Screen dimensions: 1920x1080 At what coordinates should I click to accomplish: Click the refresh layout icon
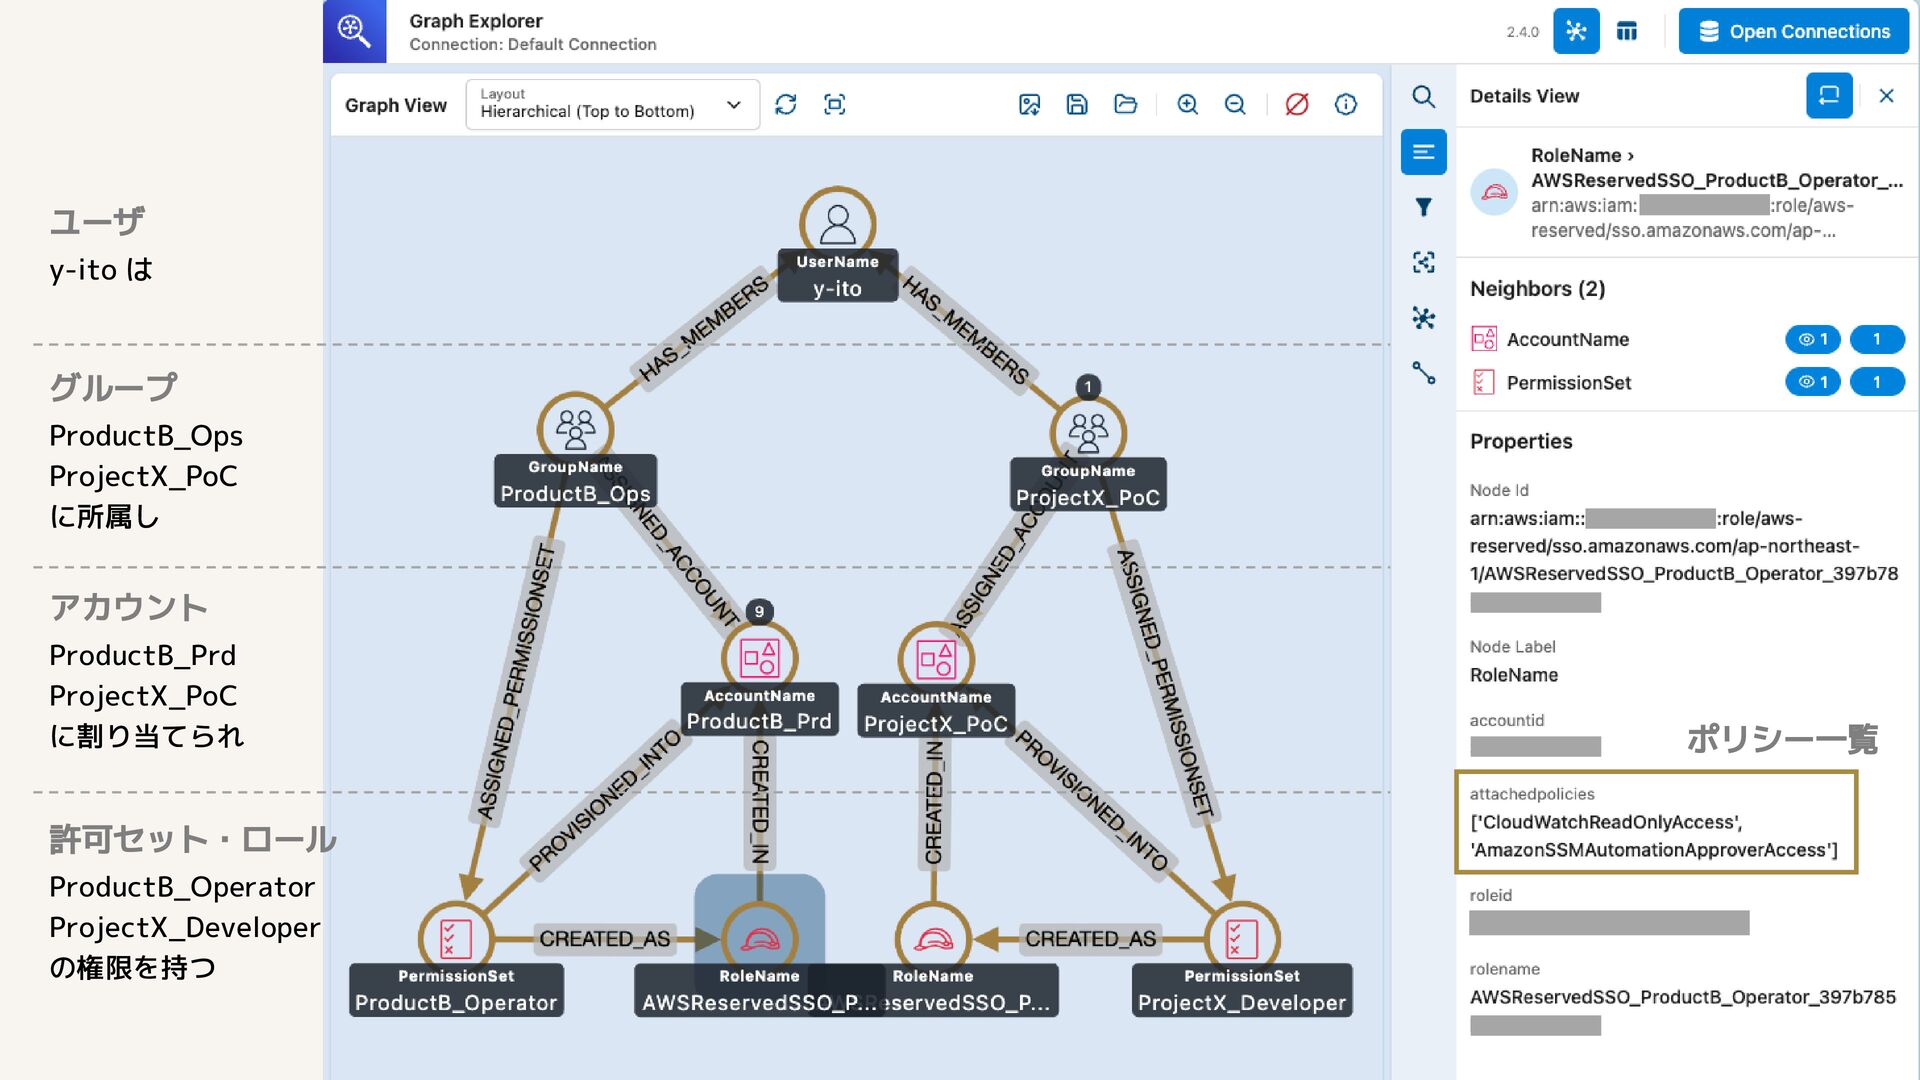pyautogui.click(x=786, y=105)
